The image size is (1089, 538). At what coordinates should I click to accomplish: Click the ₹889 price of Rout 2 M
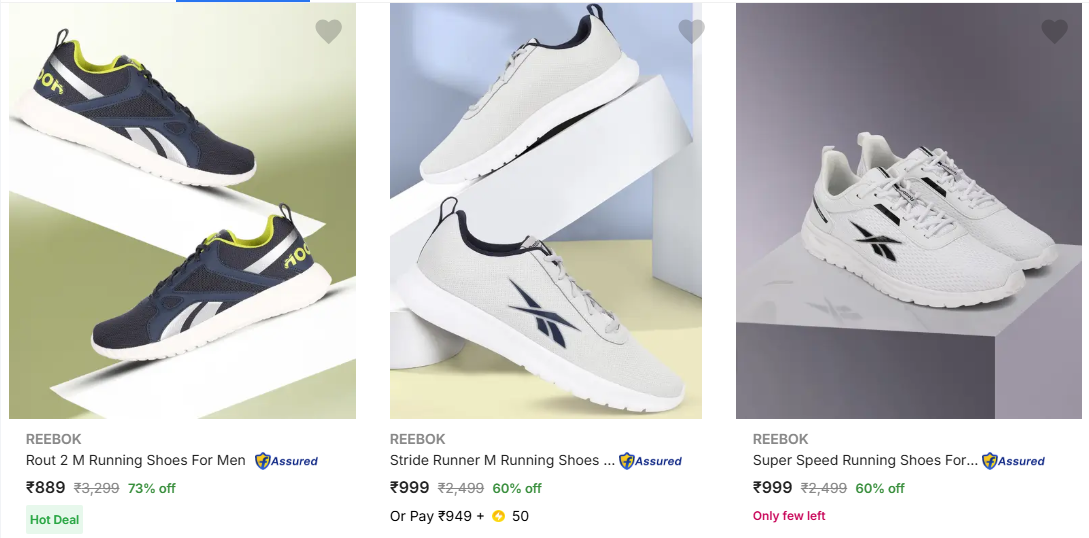click(x=46, y=488)
